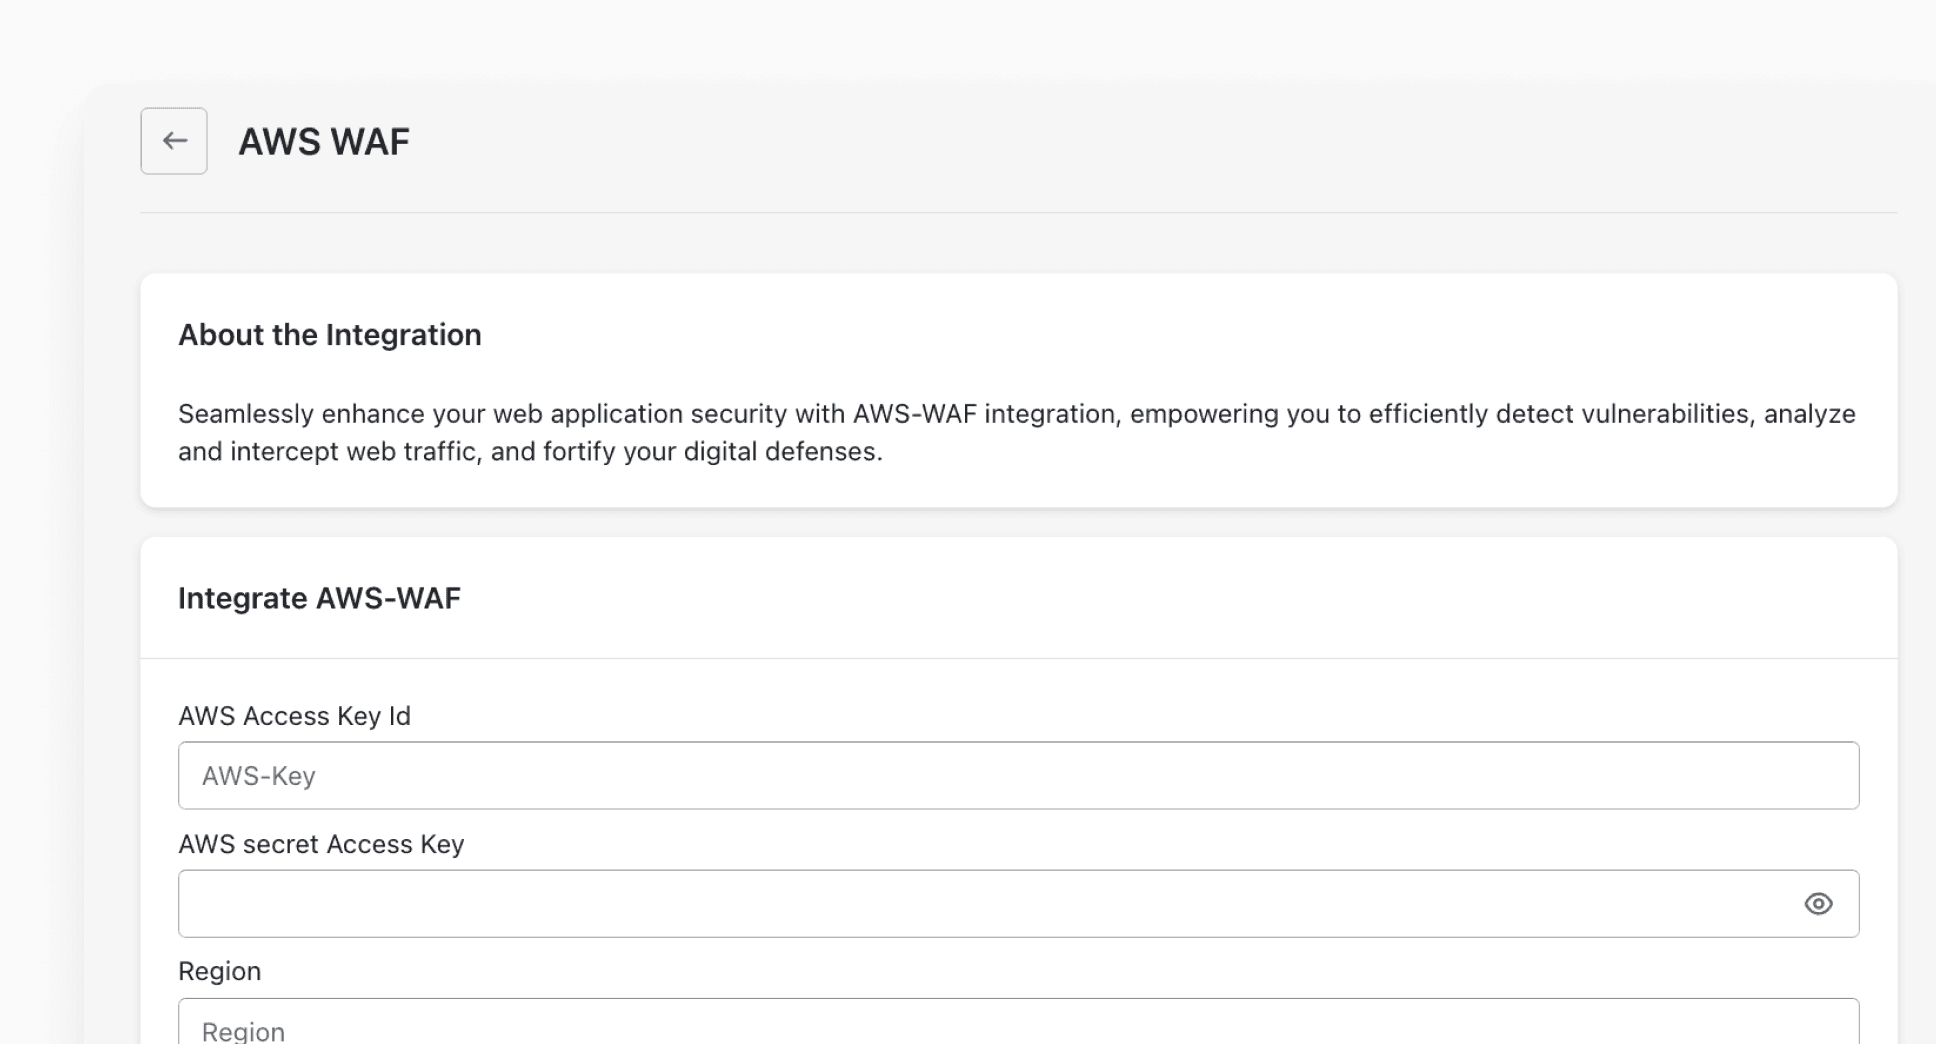Show the AWS secret key with eye icon

tap(1818, 904)
